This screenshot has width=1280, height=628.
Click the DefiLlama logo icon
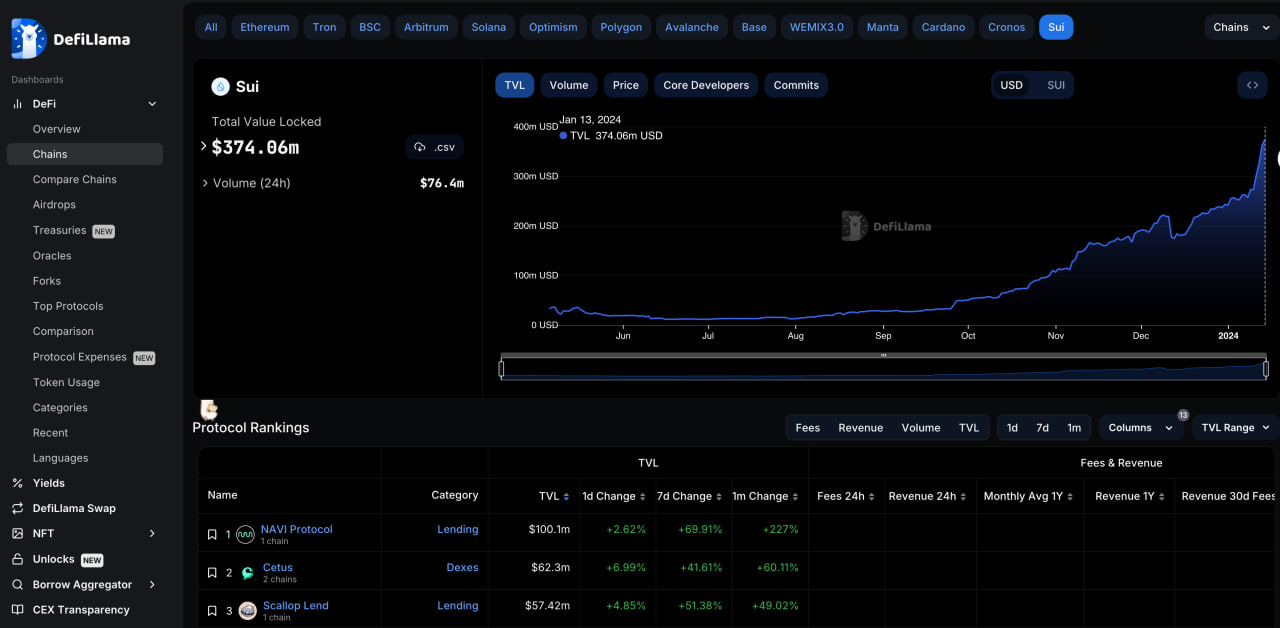pos(29,39)
